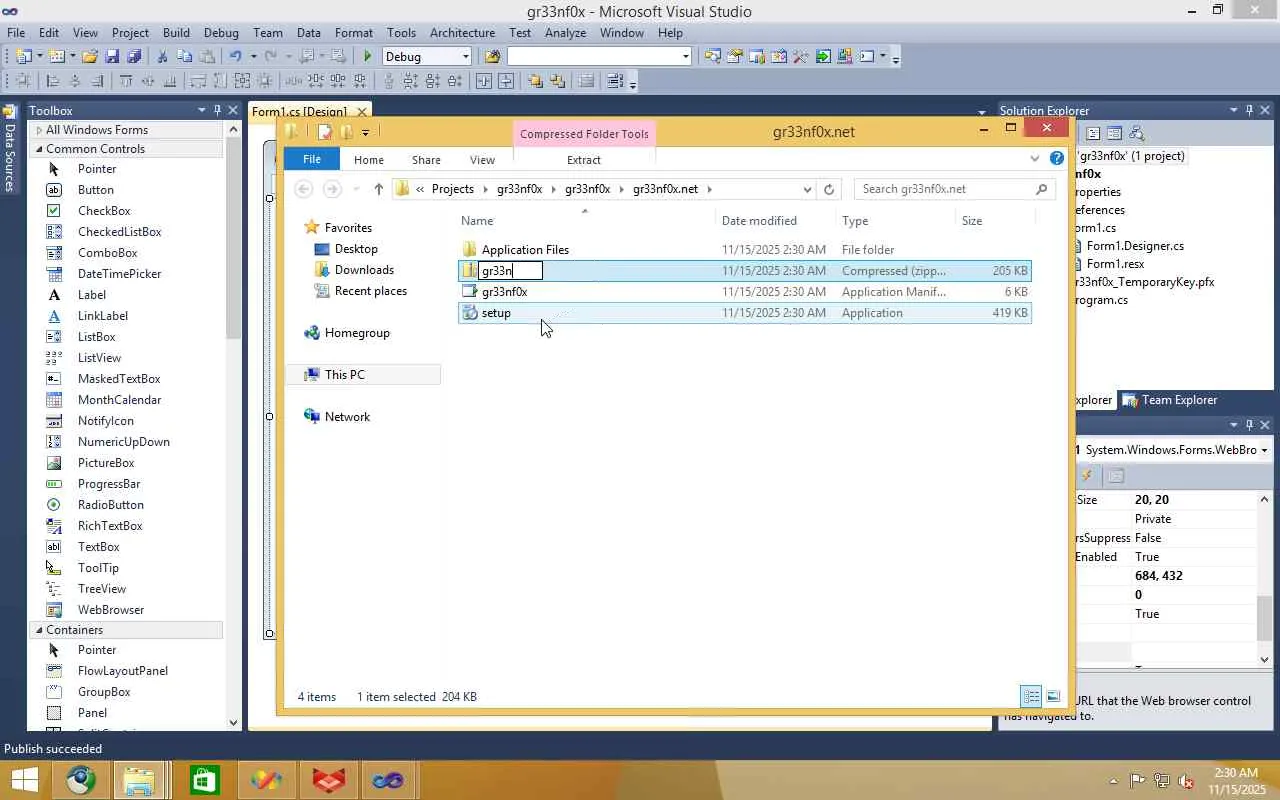Sort files by the Date modified column
Screen dimensions: 1280x800
coord(759,221)
